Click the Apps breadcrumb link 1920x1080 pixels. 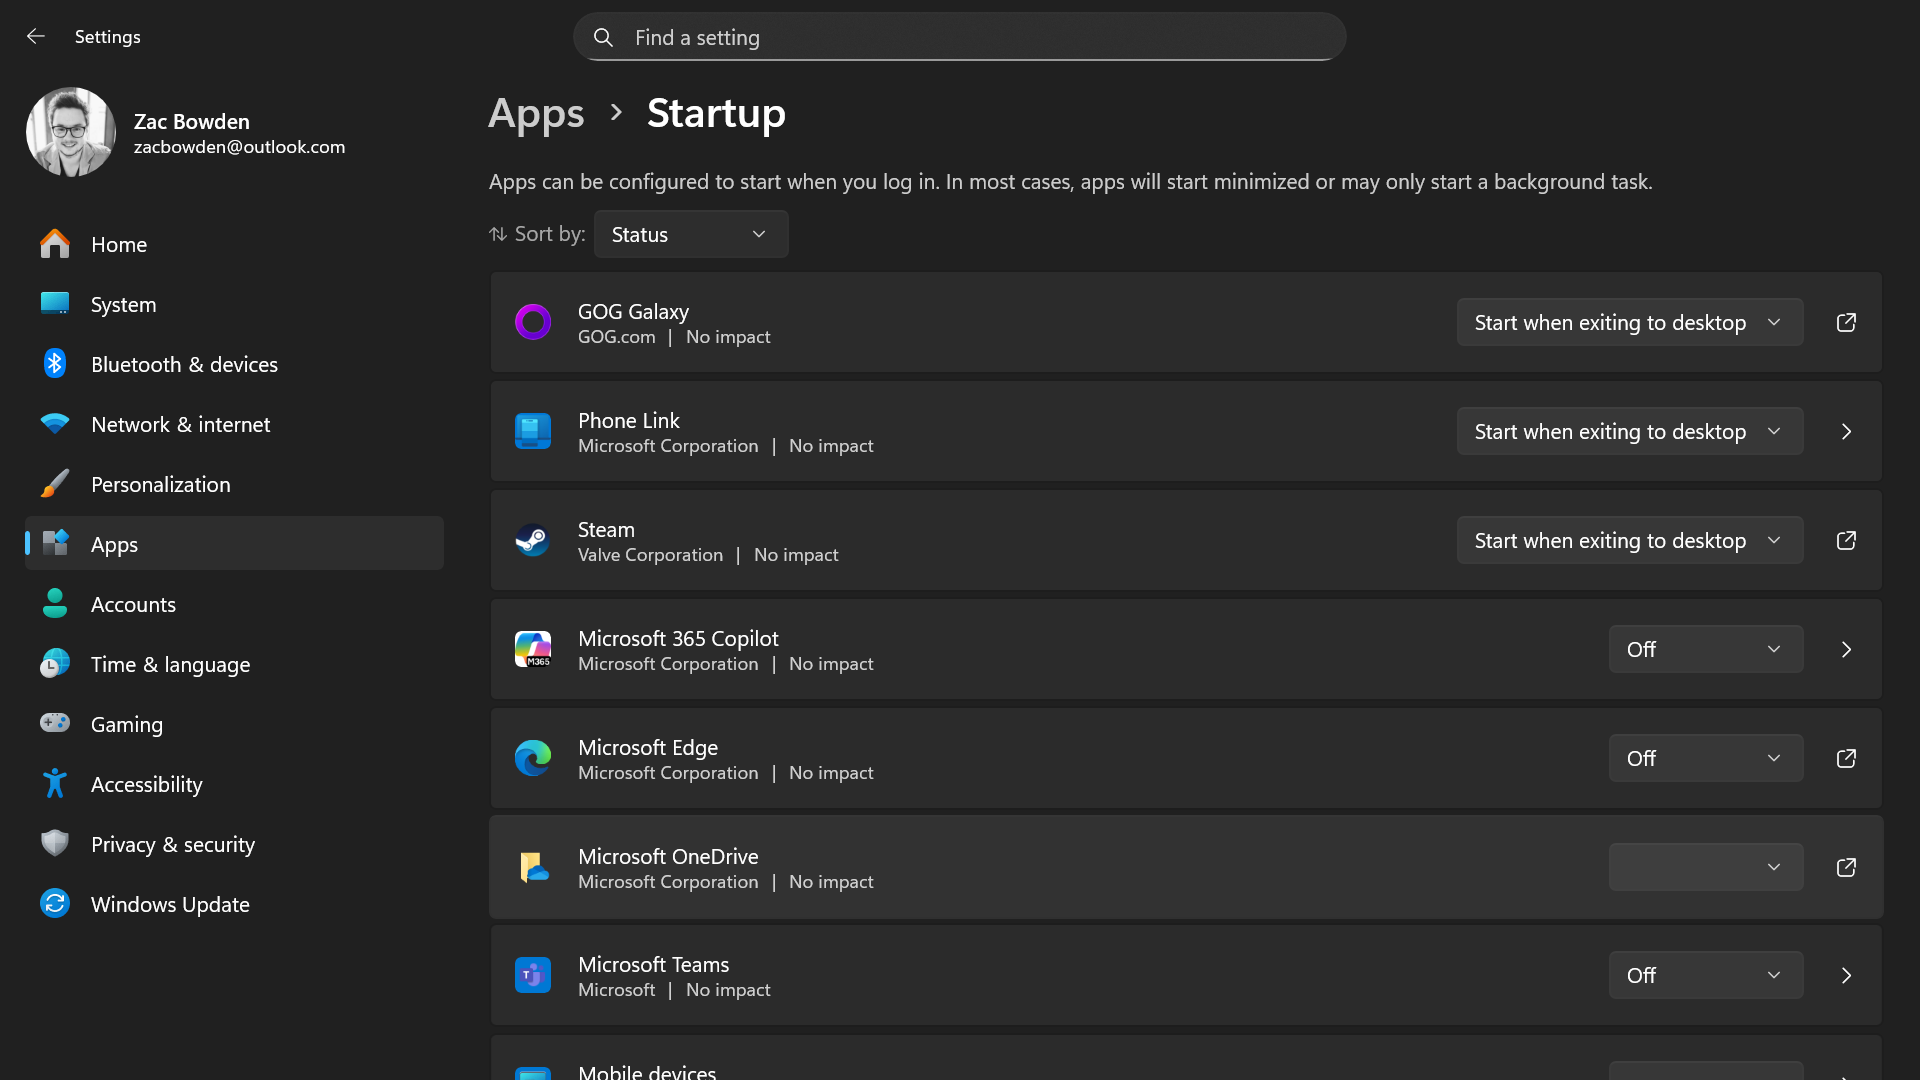click(x=536, y=114)
